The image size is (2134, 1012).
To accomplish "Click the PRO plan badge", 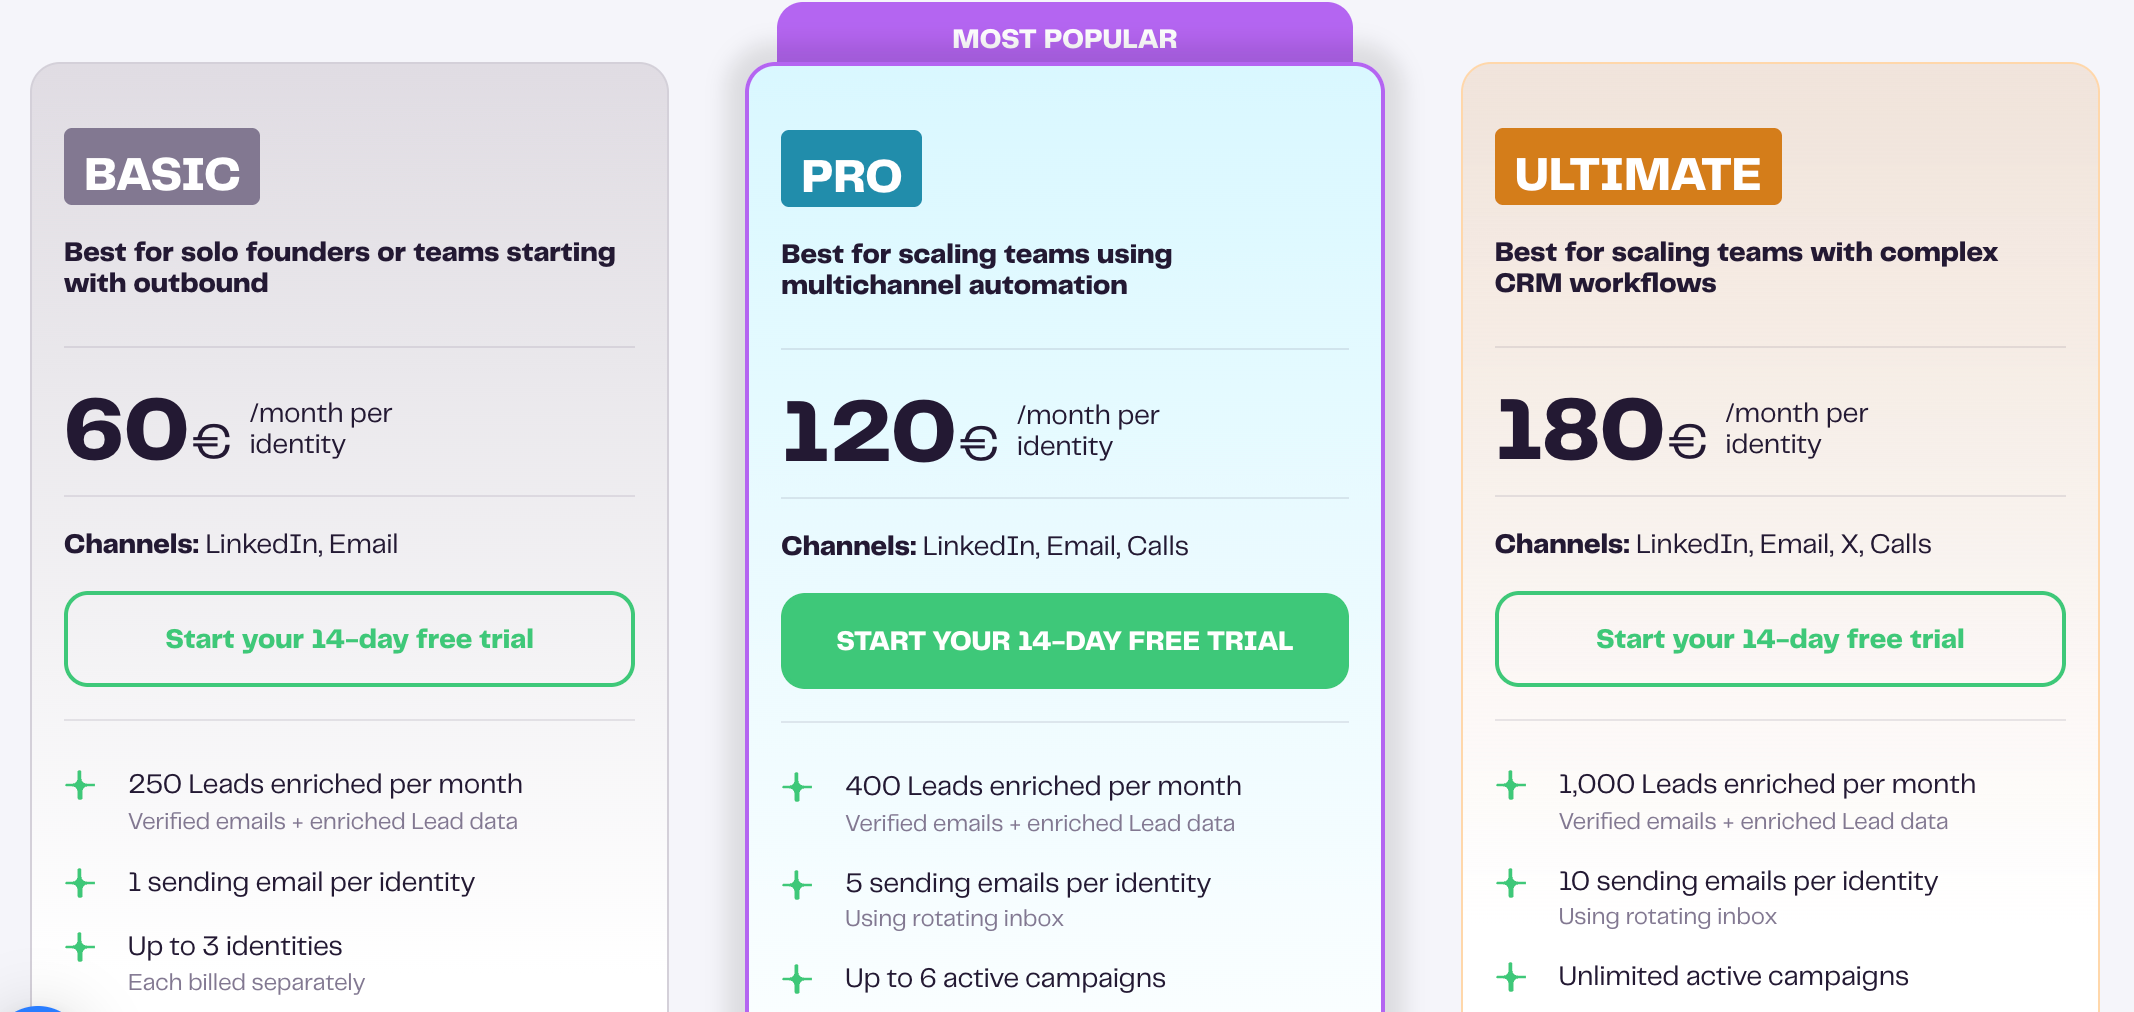I will tap(851, 169).
